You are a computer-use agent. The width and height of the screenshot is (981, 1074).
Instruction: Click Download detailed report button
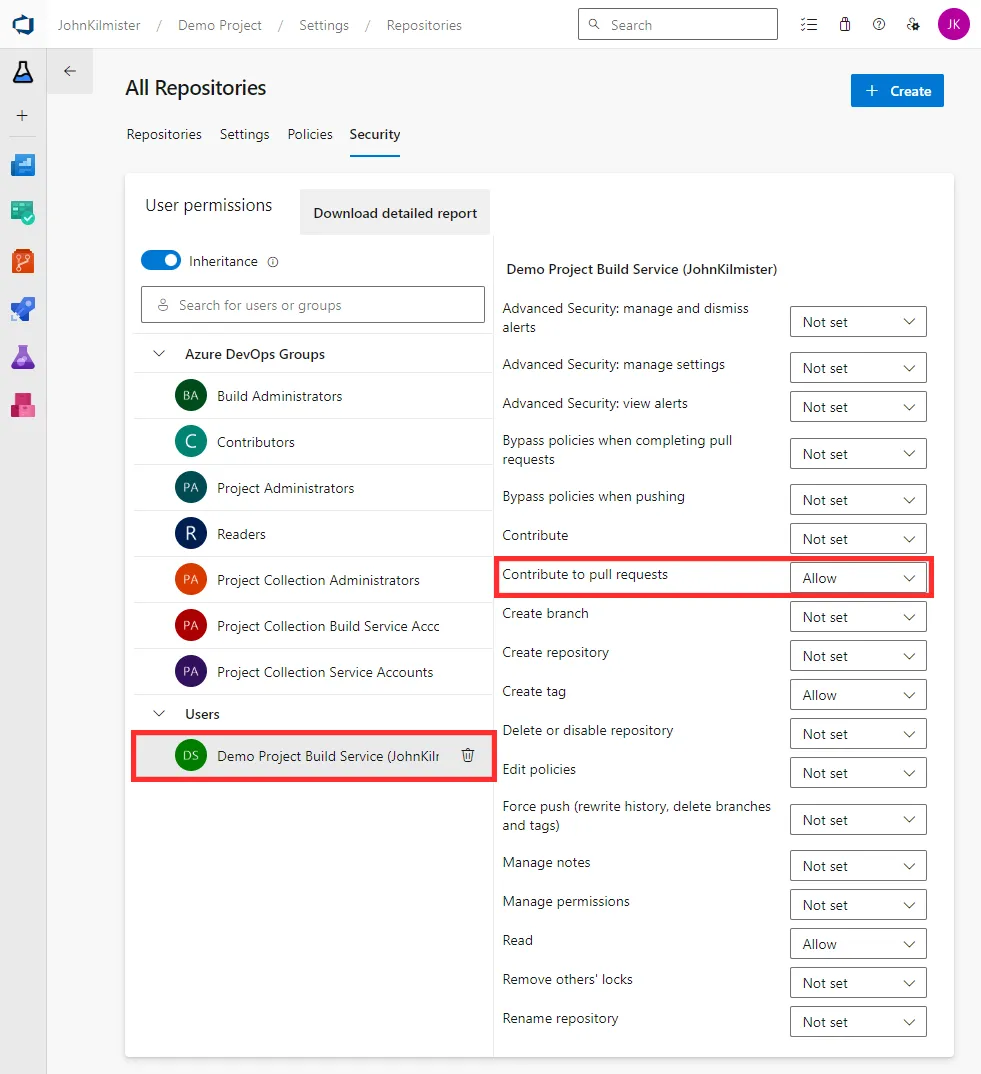coord(395,212)
